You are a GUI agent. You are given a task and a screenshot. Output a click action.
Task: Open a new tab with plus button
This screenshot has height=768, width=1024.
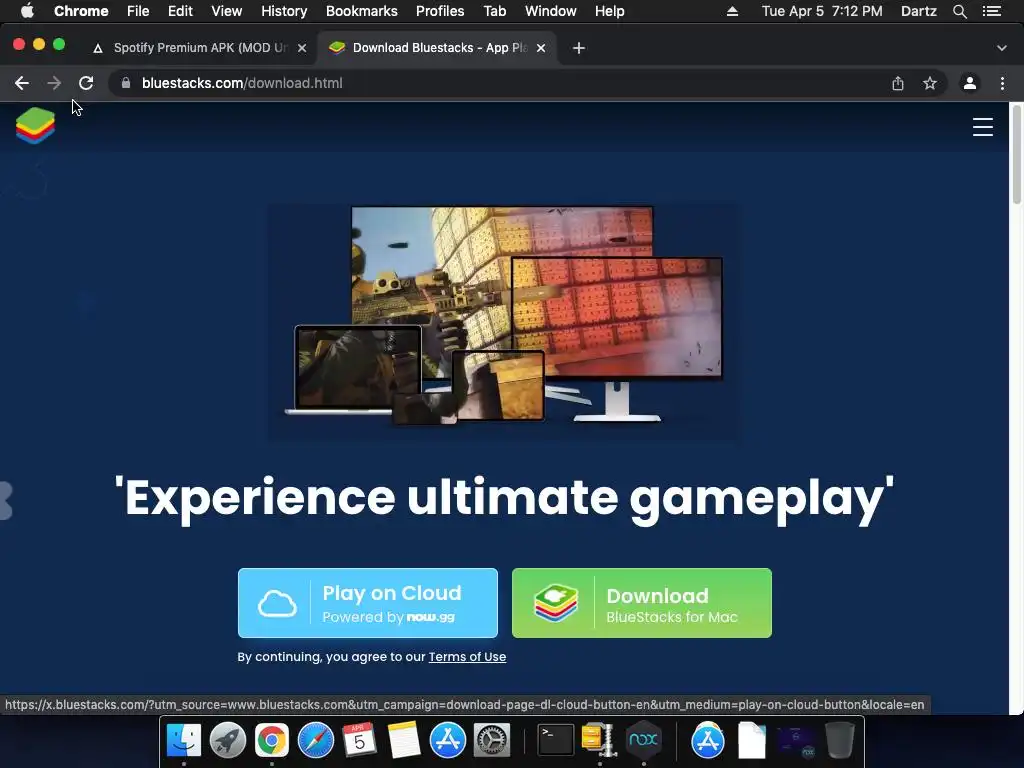[579, 48]
